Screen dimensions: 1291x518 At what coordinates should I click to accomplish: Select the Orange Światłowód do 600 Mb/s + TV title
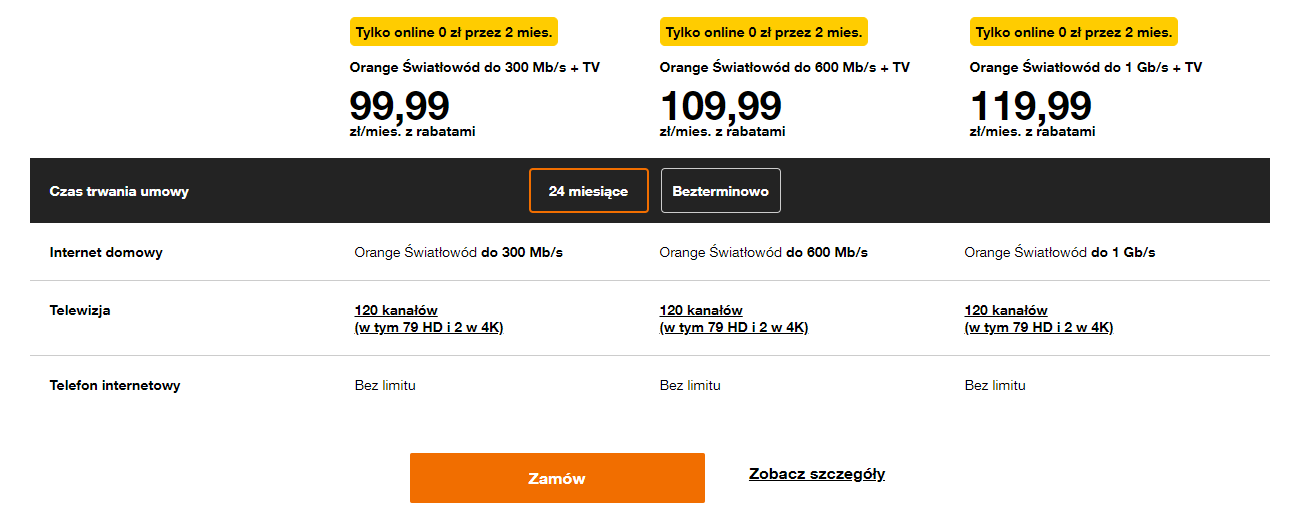click(x=785, y=68)
